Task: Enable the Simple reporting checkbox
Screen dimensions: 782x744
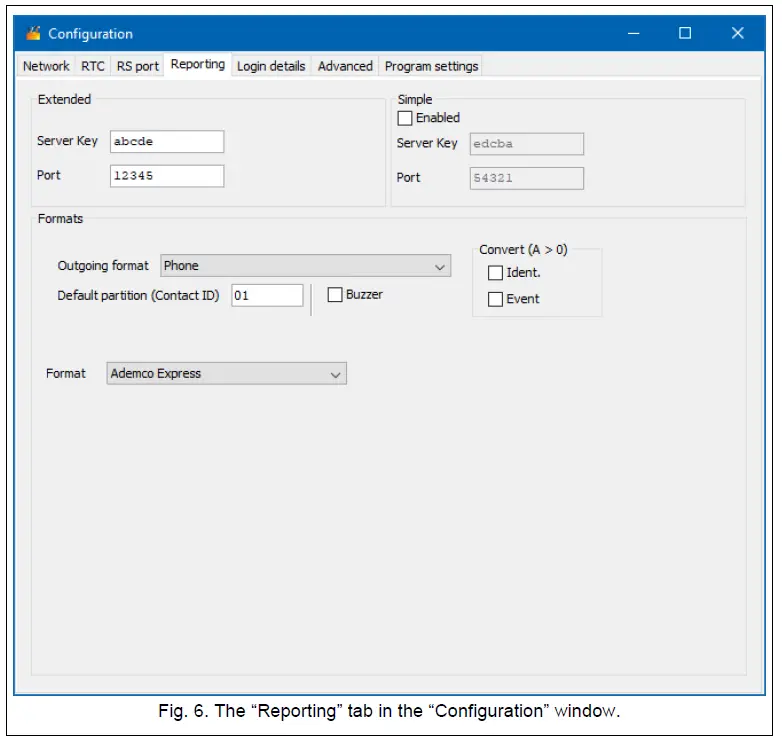Action: pos(405,118)
